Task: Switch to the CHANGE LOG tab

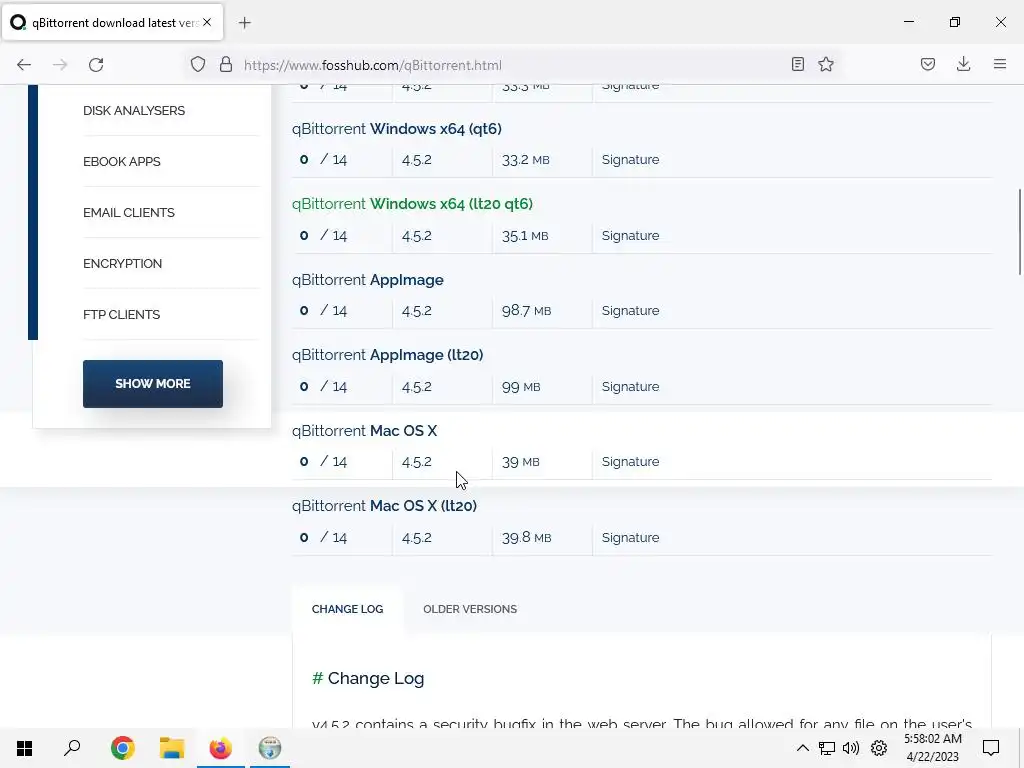Action: pos(347,609)
